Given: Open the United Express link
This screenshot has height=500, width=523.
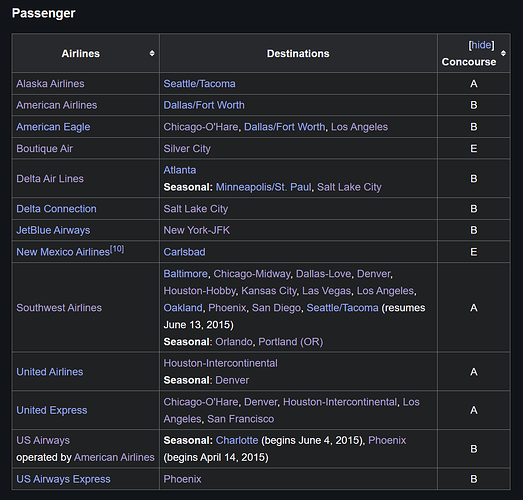Looking at the screenshot, I should click(52, 410).
